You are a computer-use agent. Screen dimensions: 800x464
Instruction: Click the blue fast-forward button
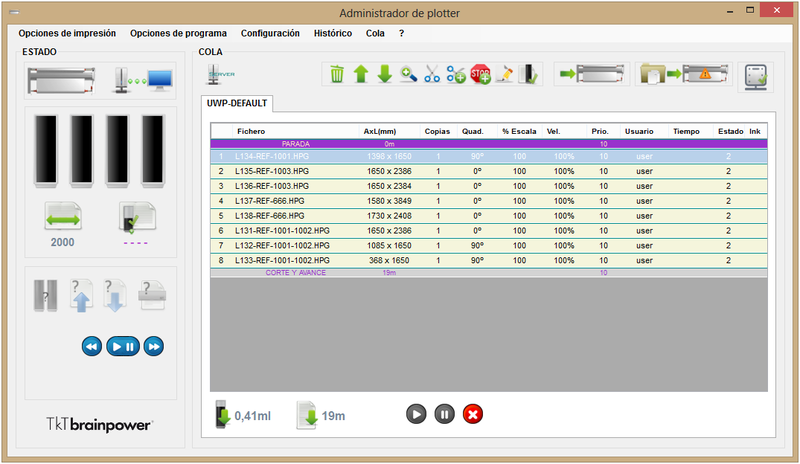(154, 346)
